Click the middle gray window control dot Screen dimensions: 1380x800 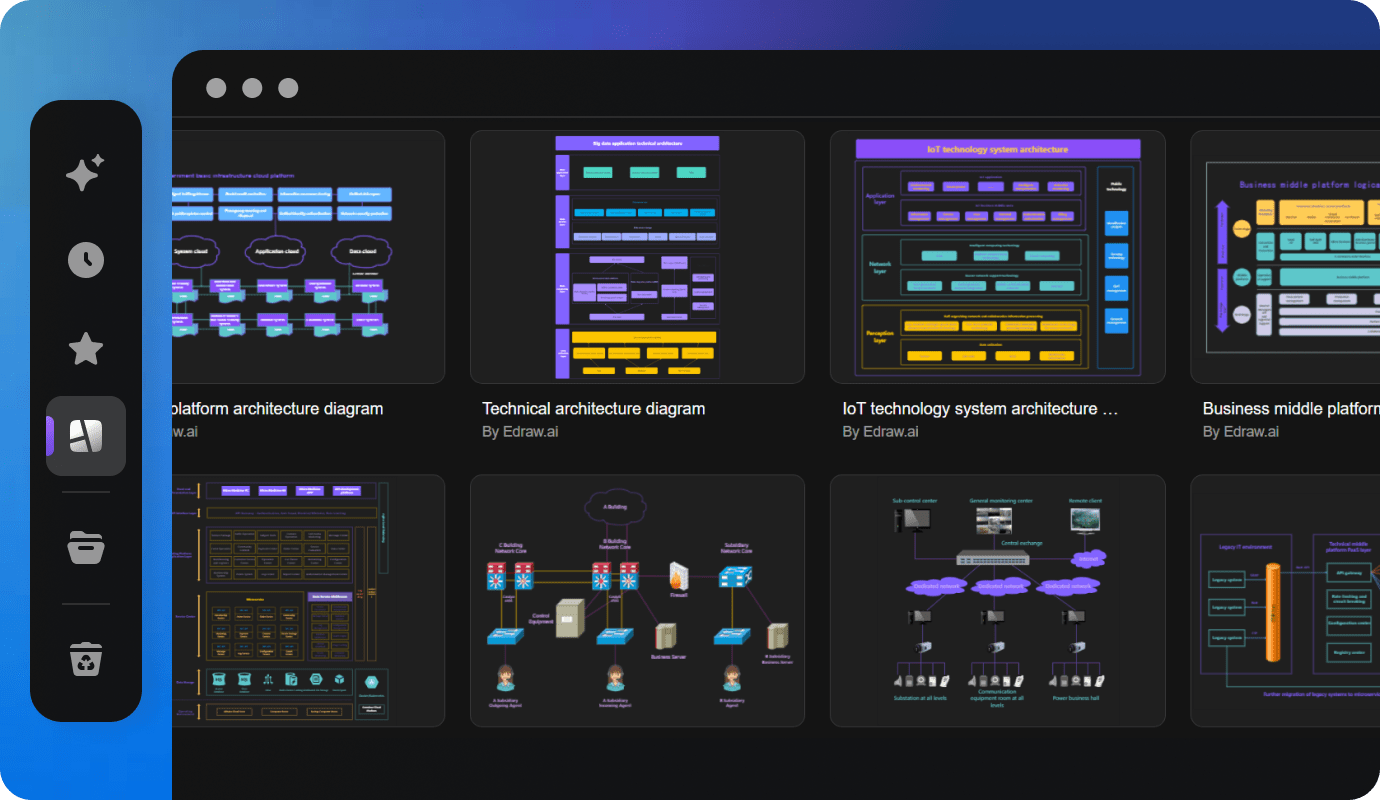pos(252,88)
